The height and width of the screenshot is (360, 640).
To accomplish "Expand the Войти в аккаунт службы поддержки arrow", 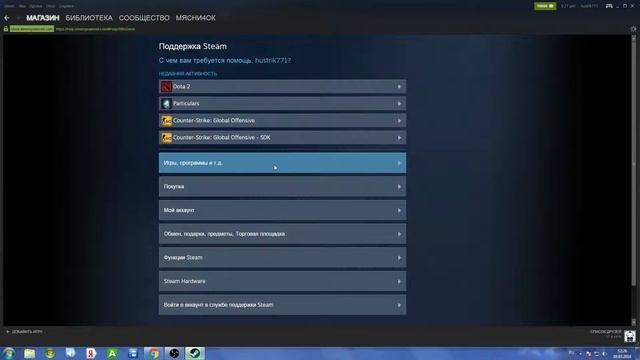I will click(399, 305).
